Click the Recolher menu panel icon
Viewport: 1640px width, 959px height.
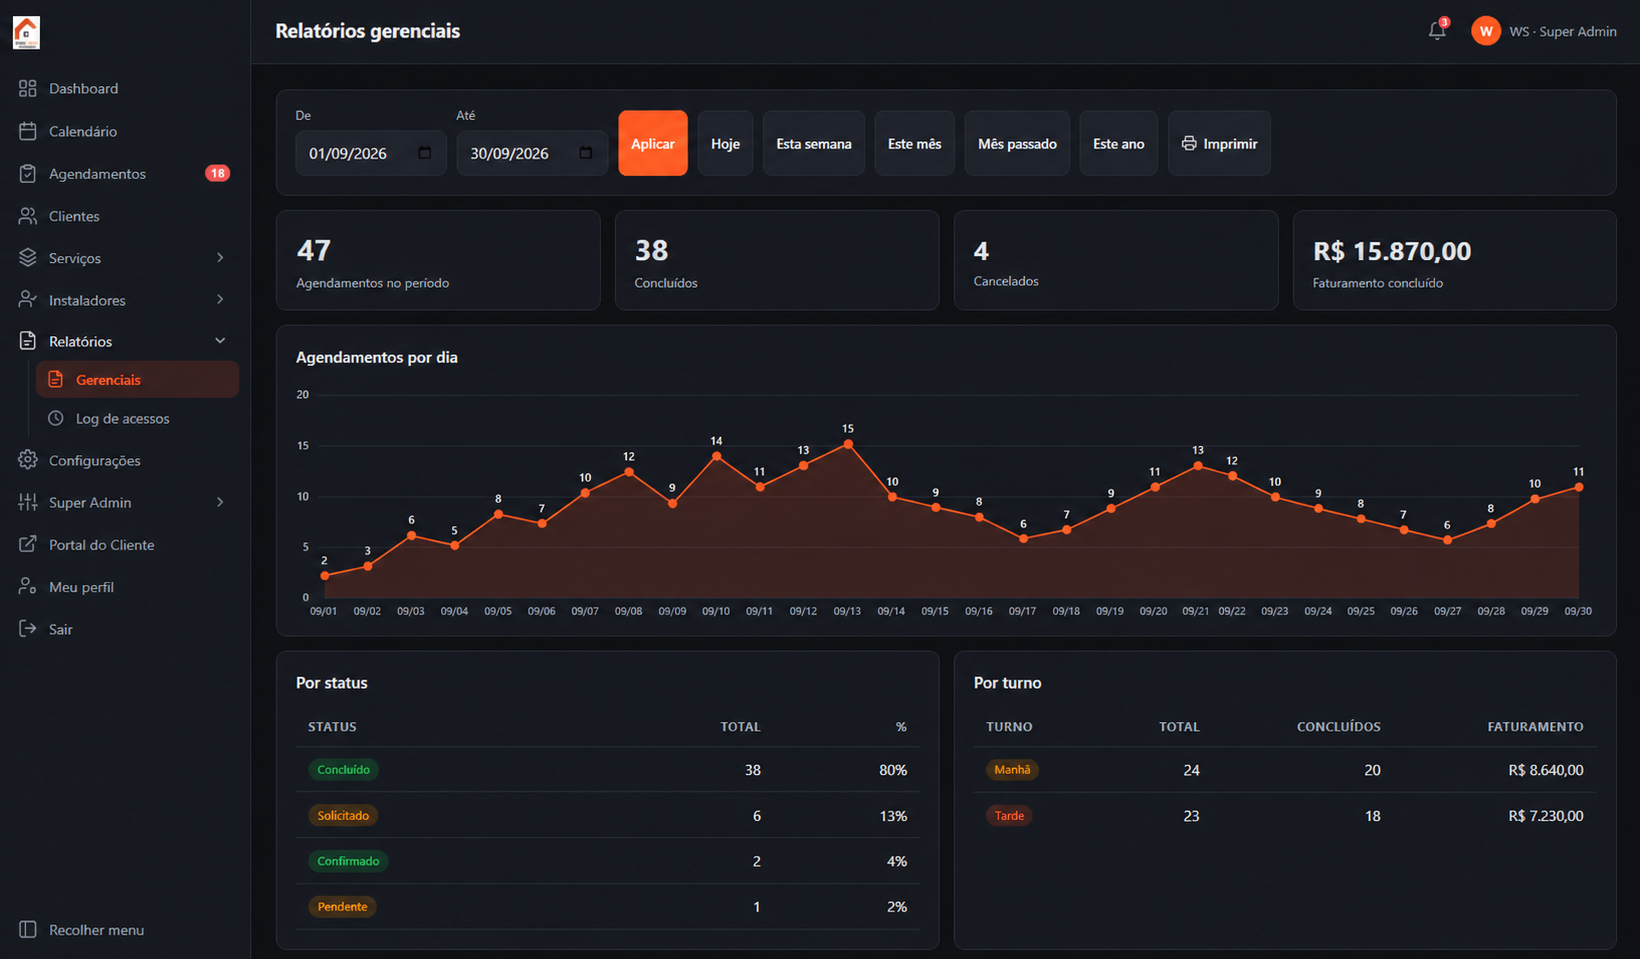coord(28,929)
